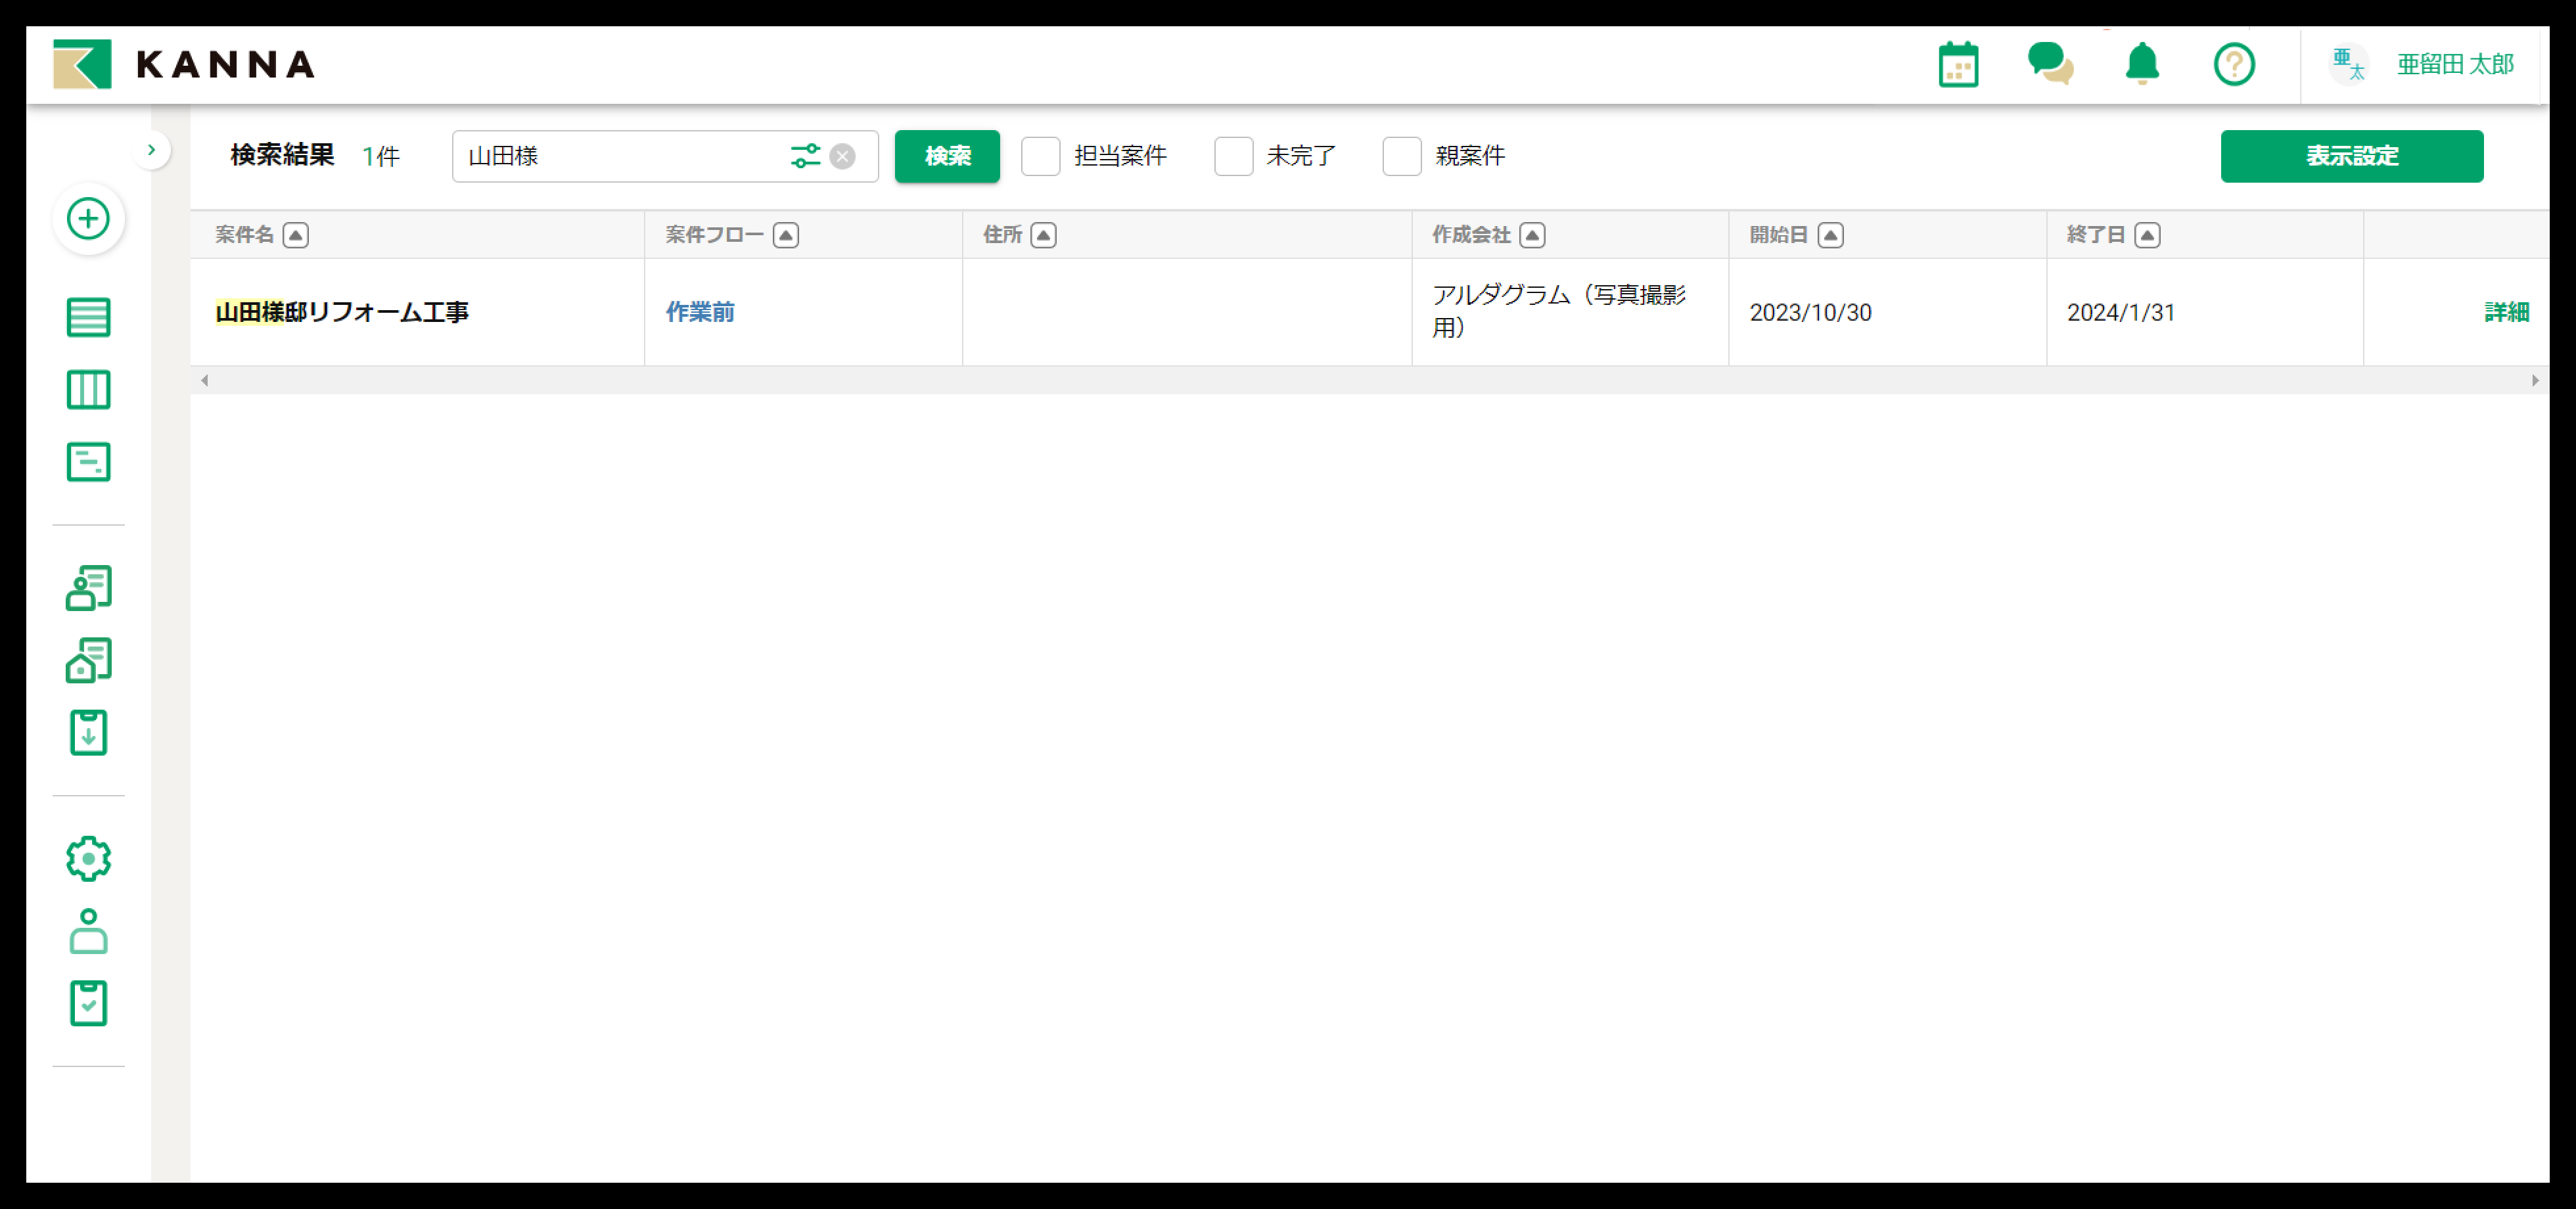Toggle the 親案件 checkbox

click(x=1401, y=156)
